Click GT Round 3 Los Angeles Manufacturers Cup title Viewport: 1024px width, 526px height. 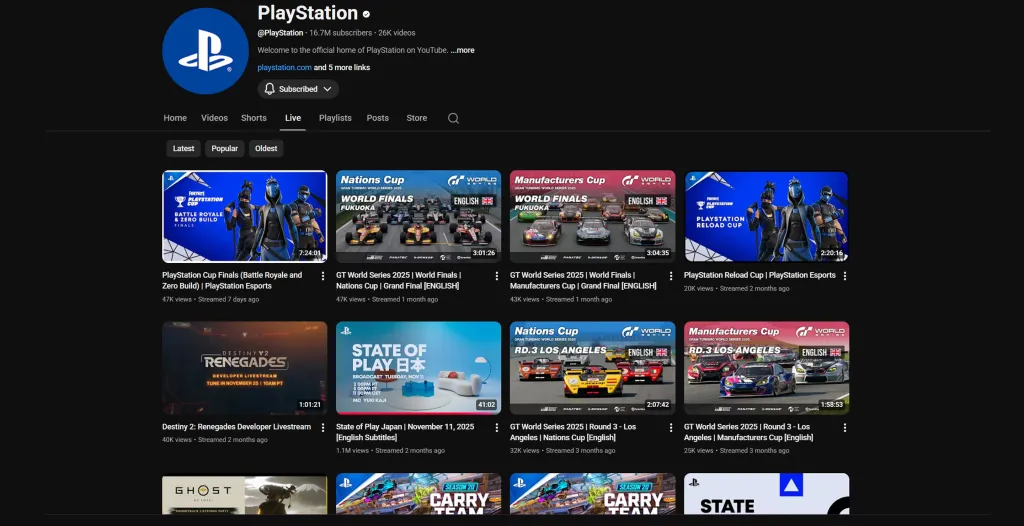748,432
